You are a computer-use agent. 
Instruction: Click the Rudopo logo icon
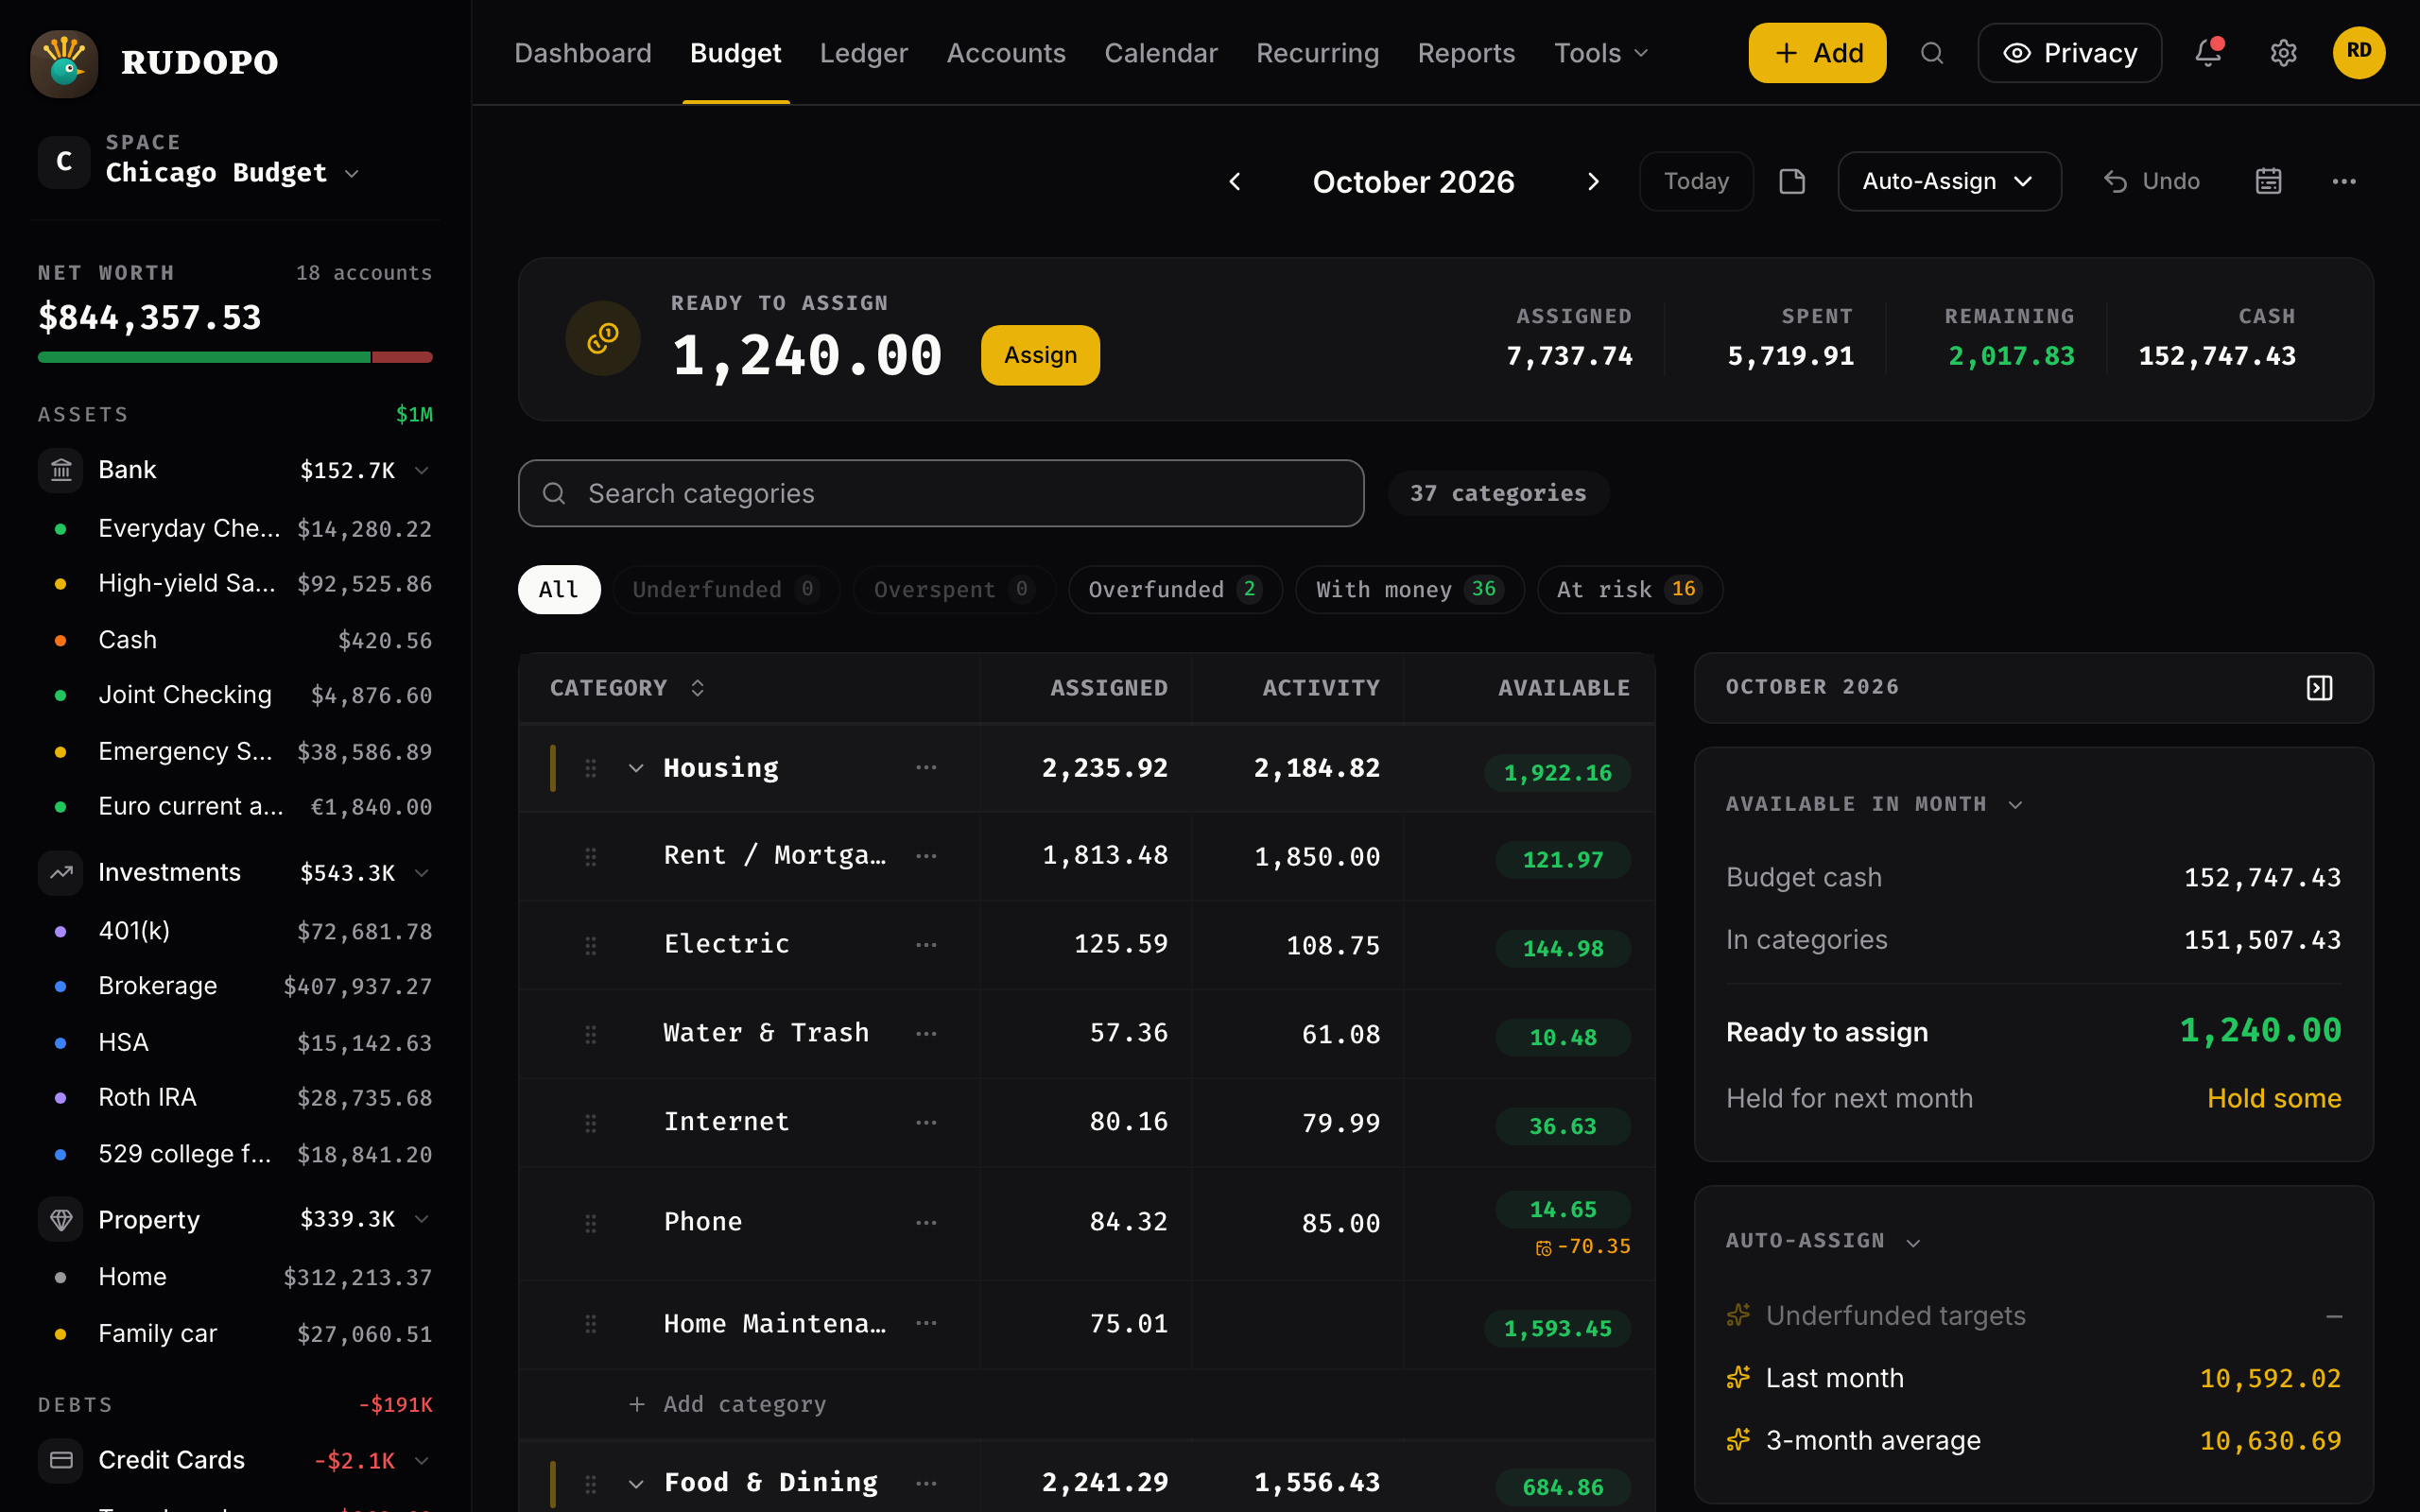click(64, 62)
